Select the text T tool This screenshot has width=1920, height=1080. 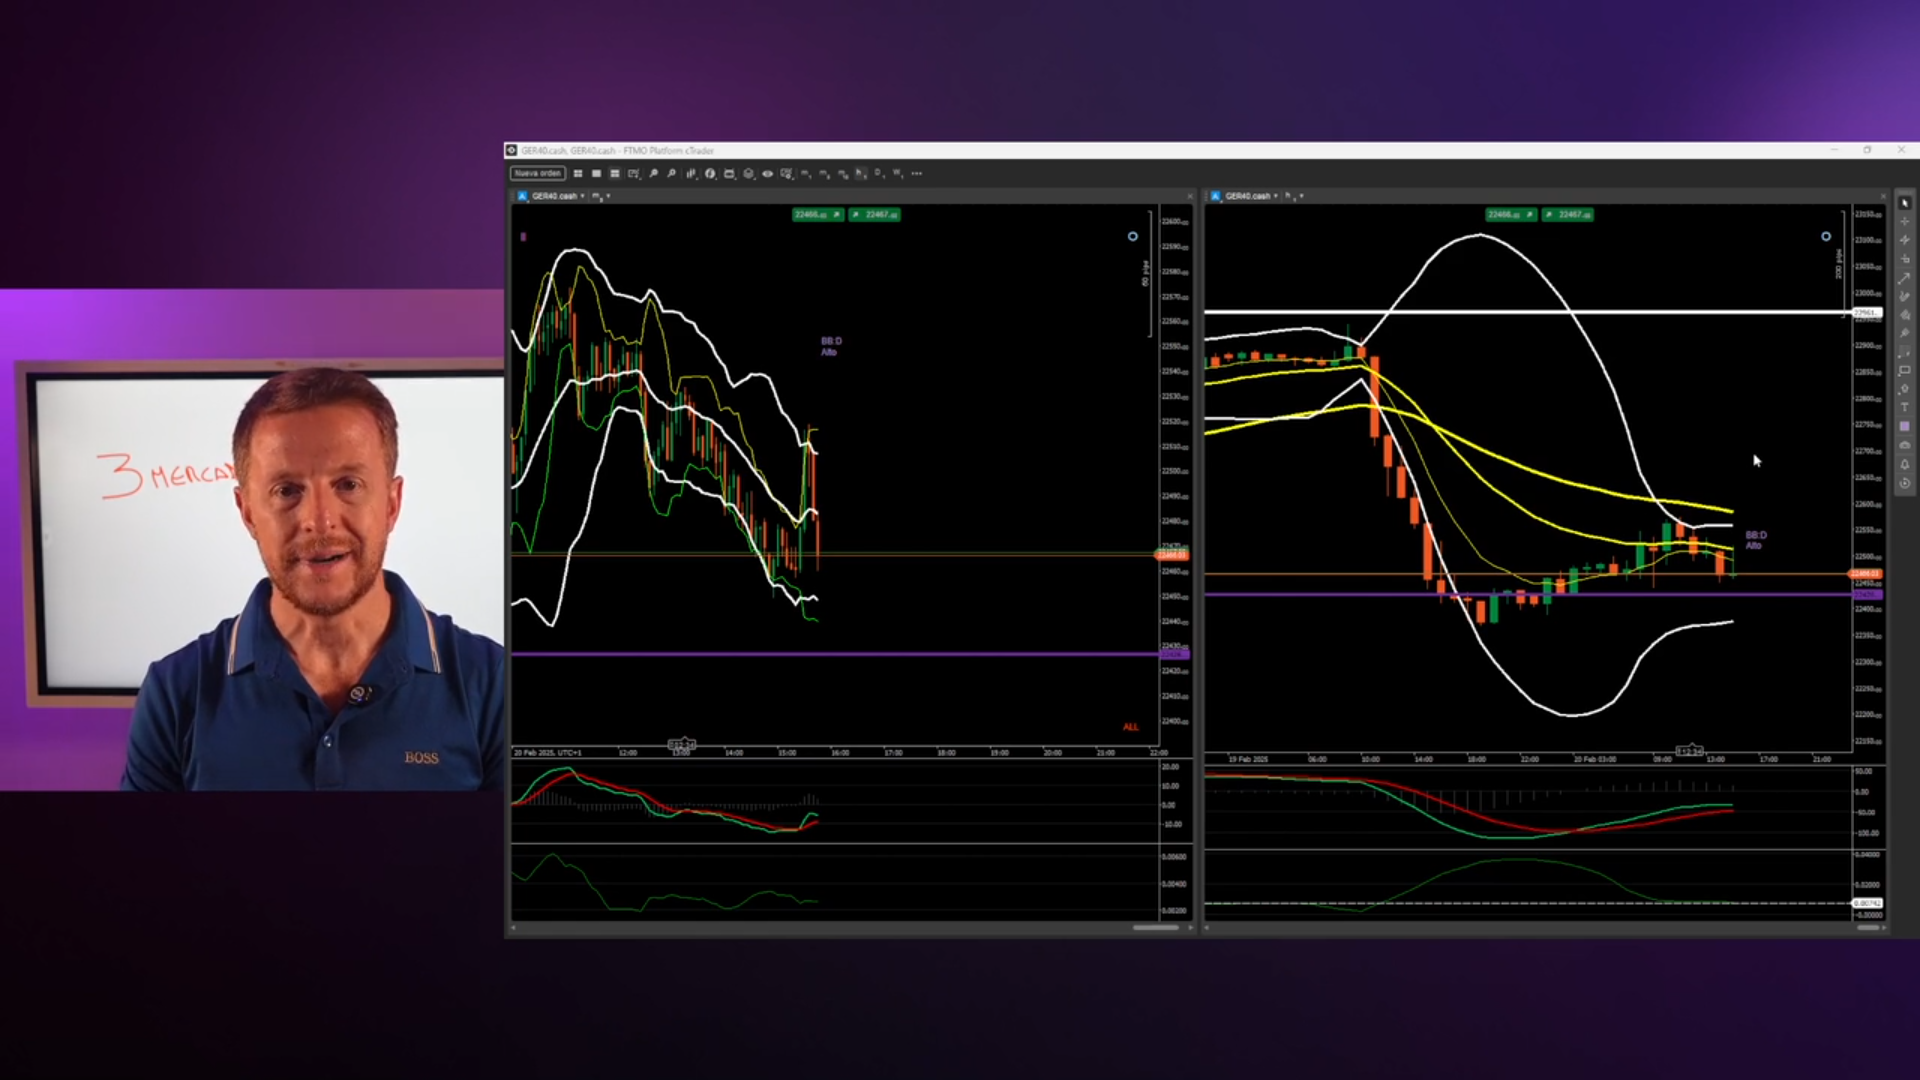pos(1904,407)
